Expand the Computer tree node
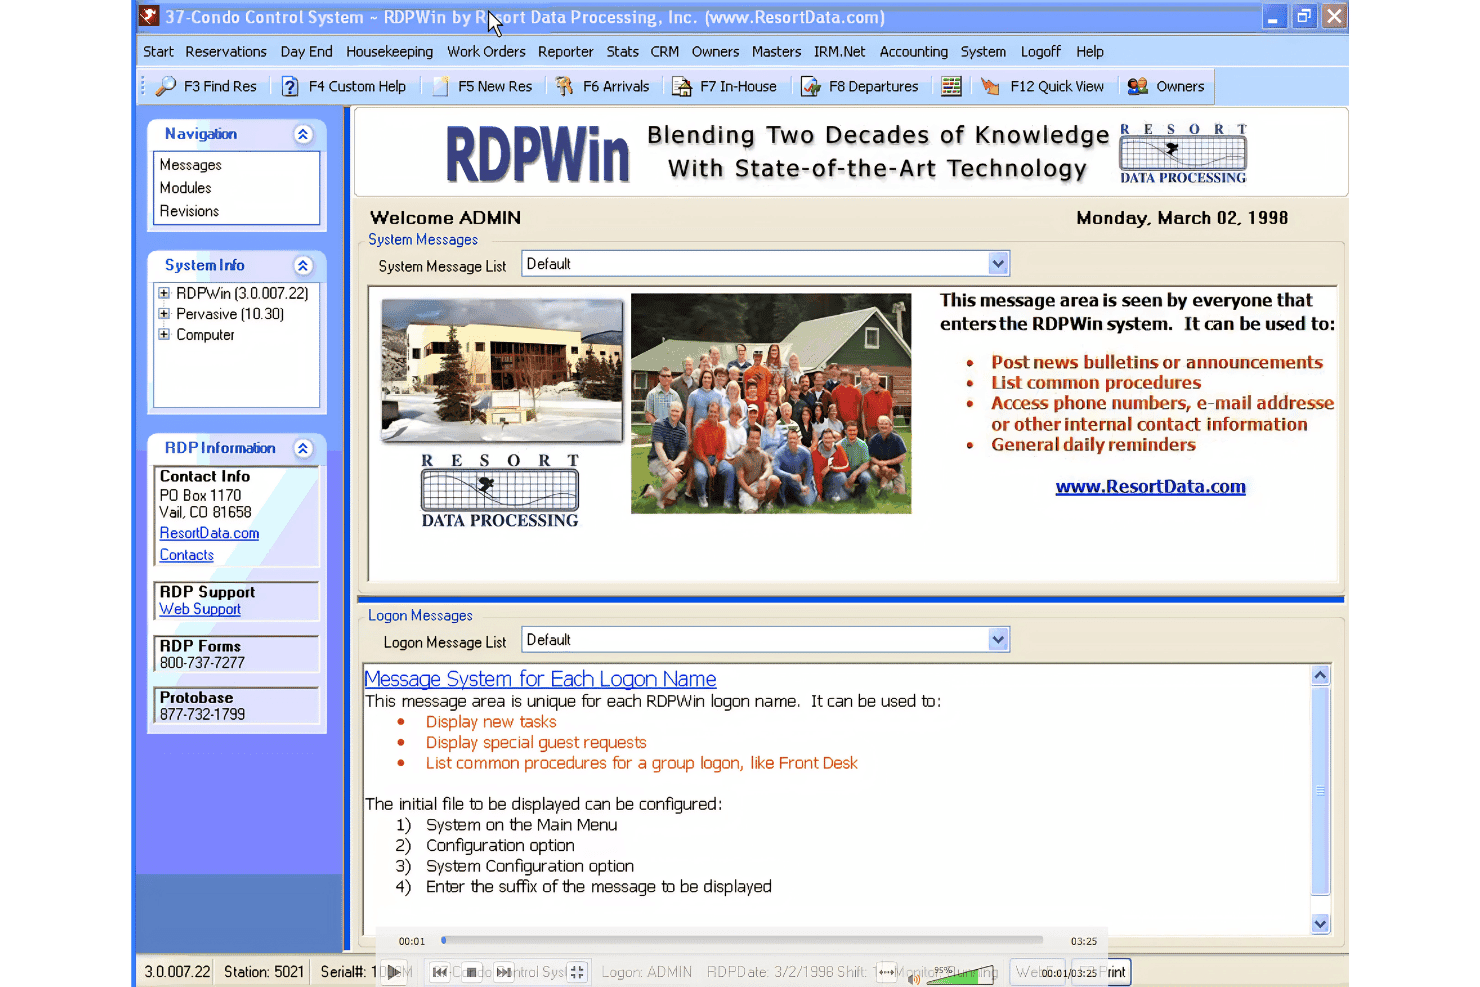This screenshot has height=987, width=1480. [x=164, y=335]
